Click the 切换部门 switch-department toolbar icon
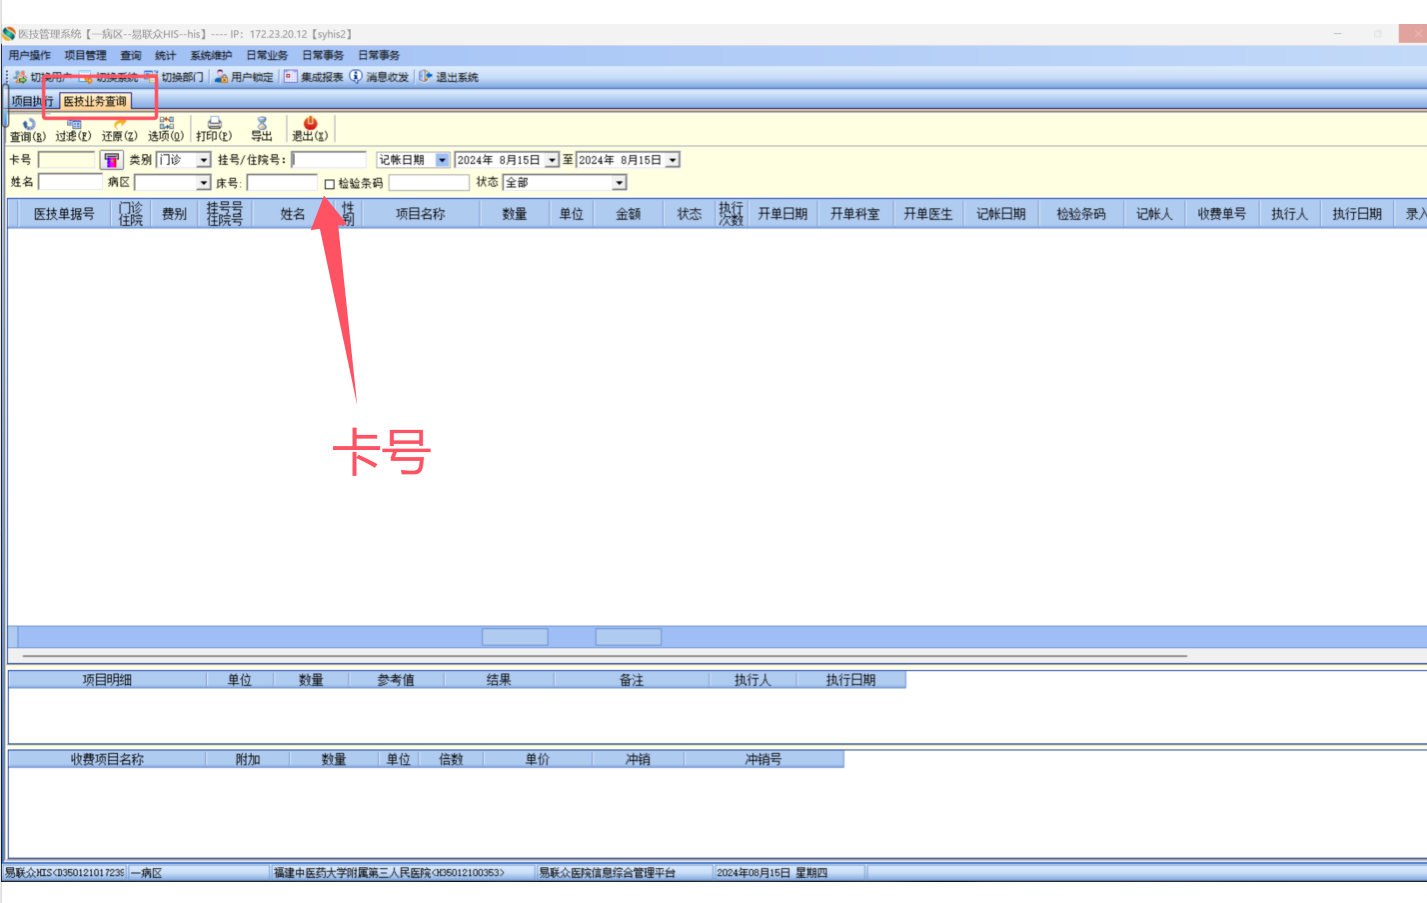This screenshot has height=903, width=1427. click(x=151, y=77)
